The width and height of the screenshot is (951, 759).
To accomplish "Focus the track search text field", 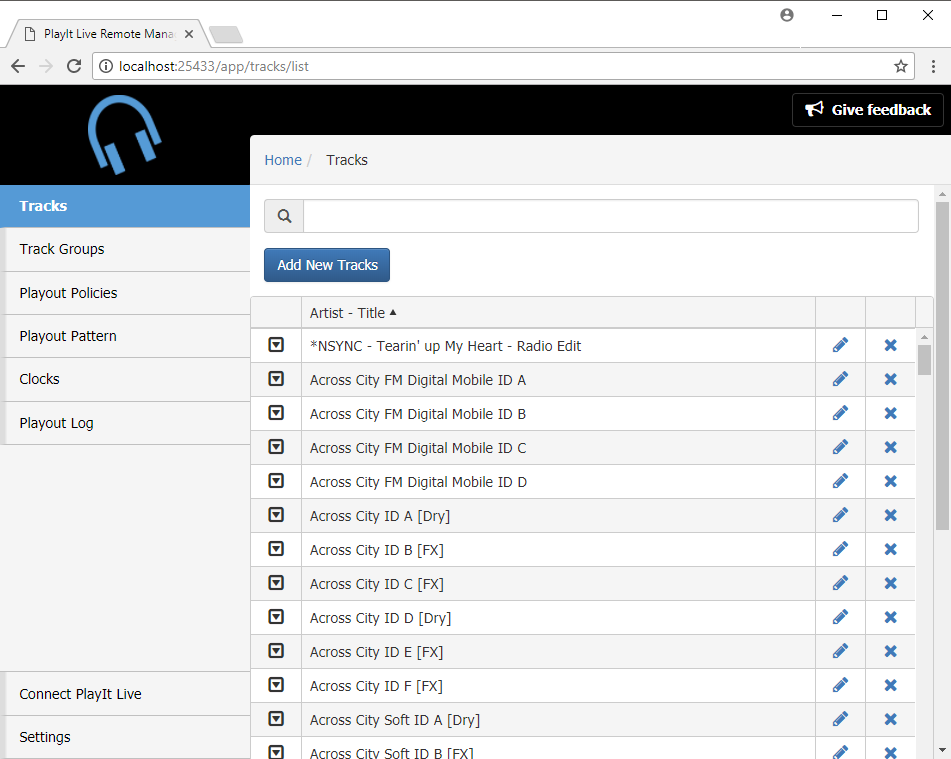I will point(610,216).
